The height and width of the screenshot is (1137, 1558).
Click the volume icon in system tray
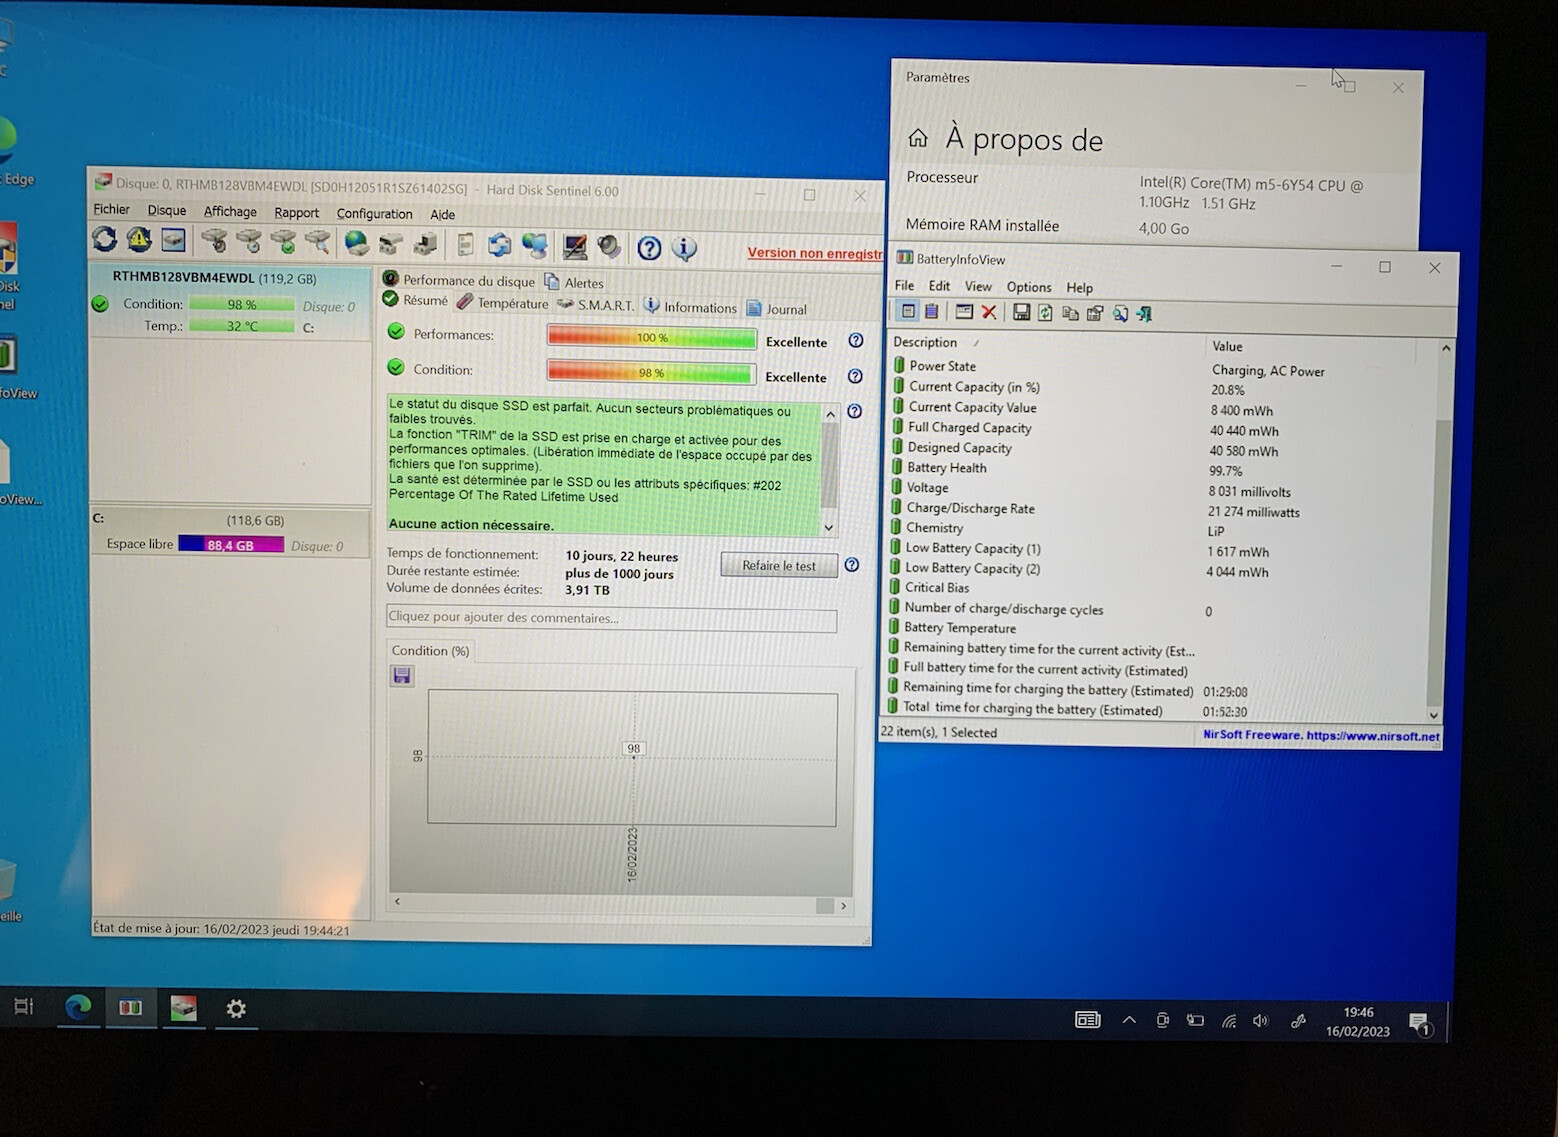click(1261, 1021)
